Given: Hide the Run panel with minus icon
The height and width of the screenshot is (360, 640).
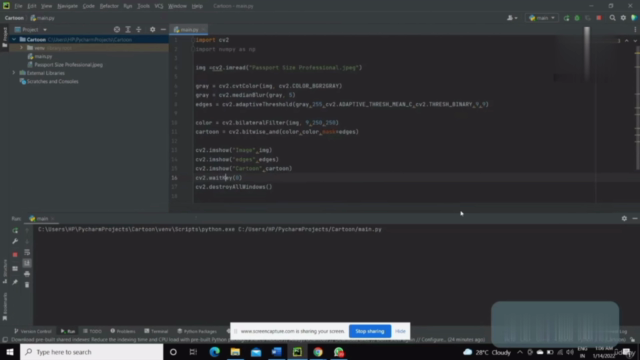Looking at the screenshot, I should tap(635, 218).
